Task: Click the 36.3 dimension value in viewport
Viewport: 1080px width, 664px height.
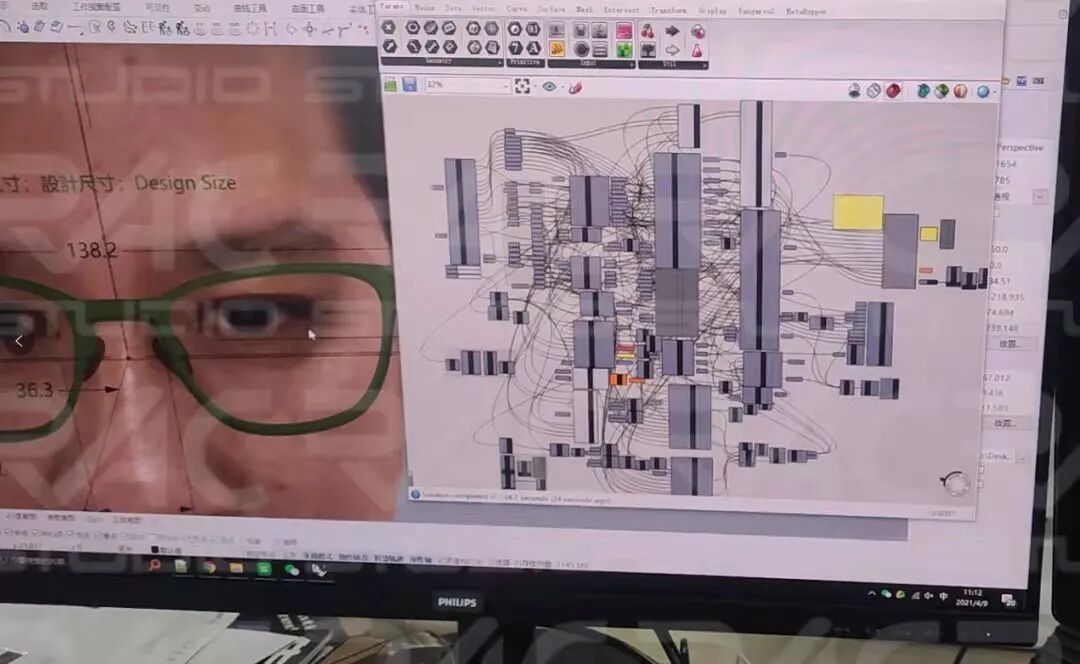Action: pyautogui.click(x=34, y=391)
